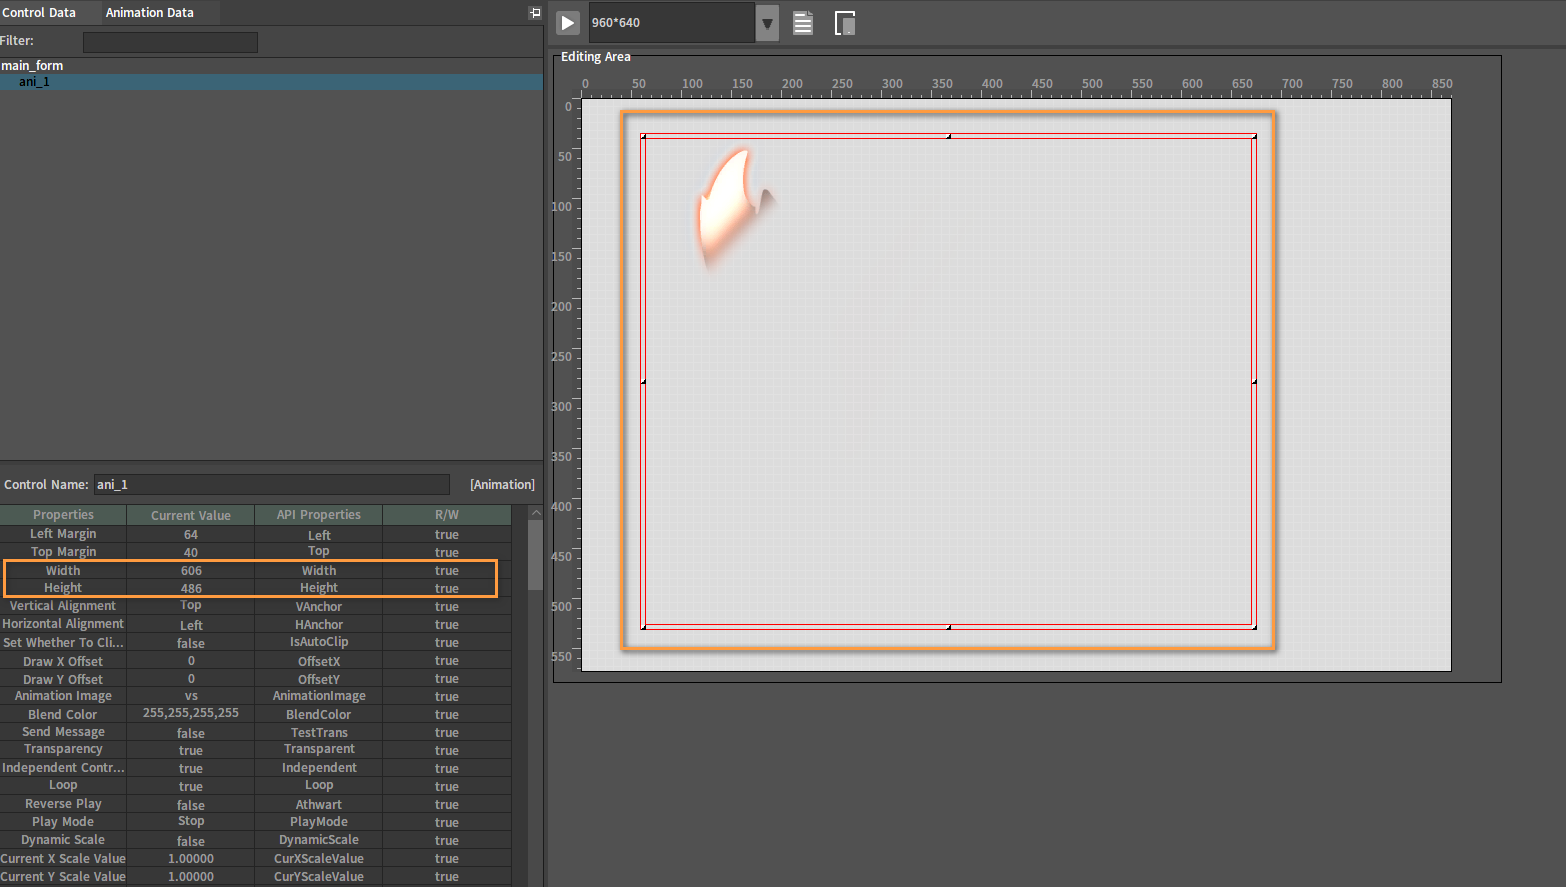Click the PlayMode API property cell

319,822
